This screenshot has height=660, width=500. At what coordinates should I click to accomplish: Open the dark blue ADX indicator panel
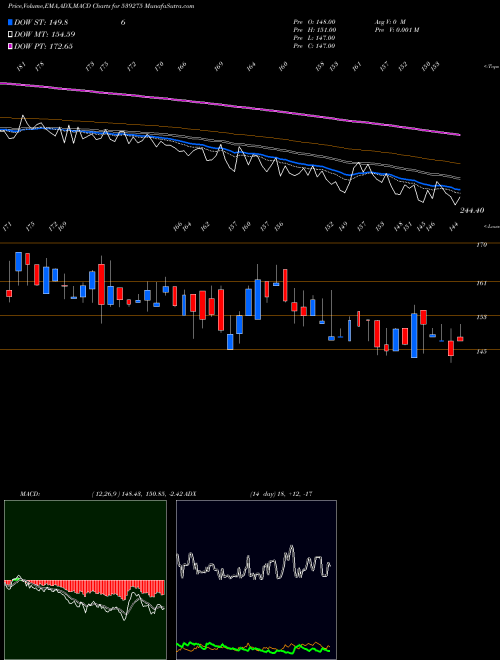click(x=256, y=580)
